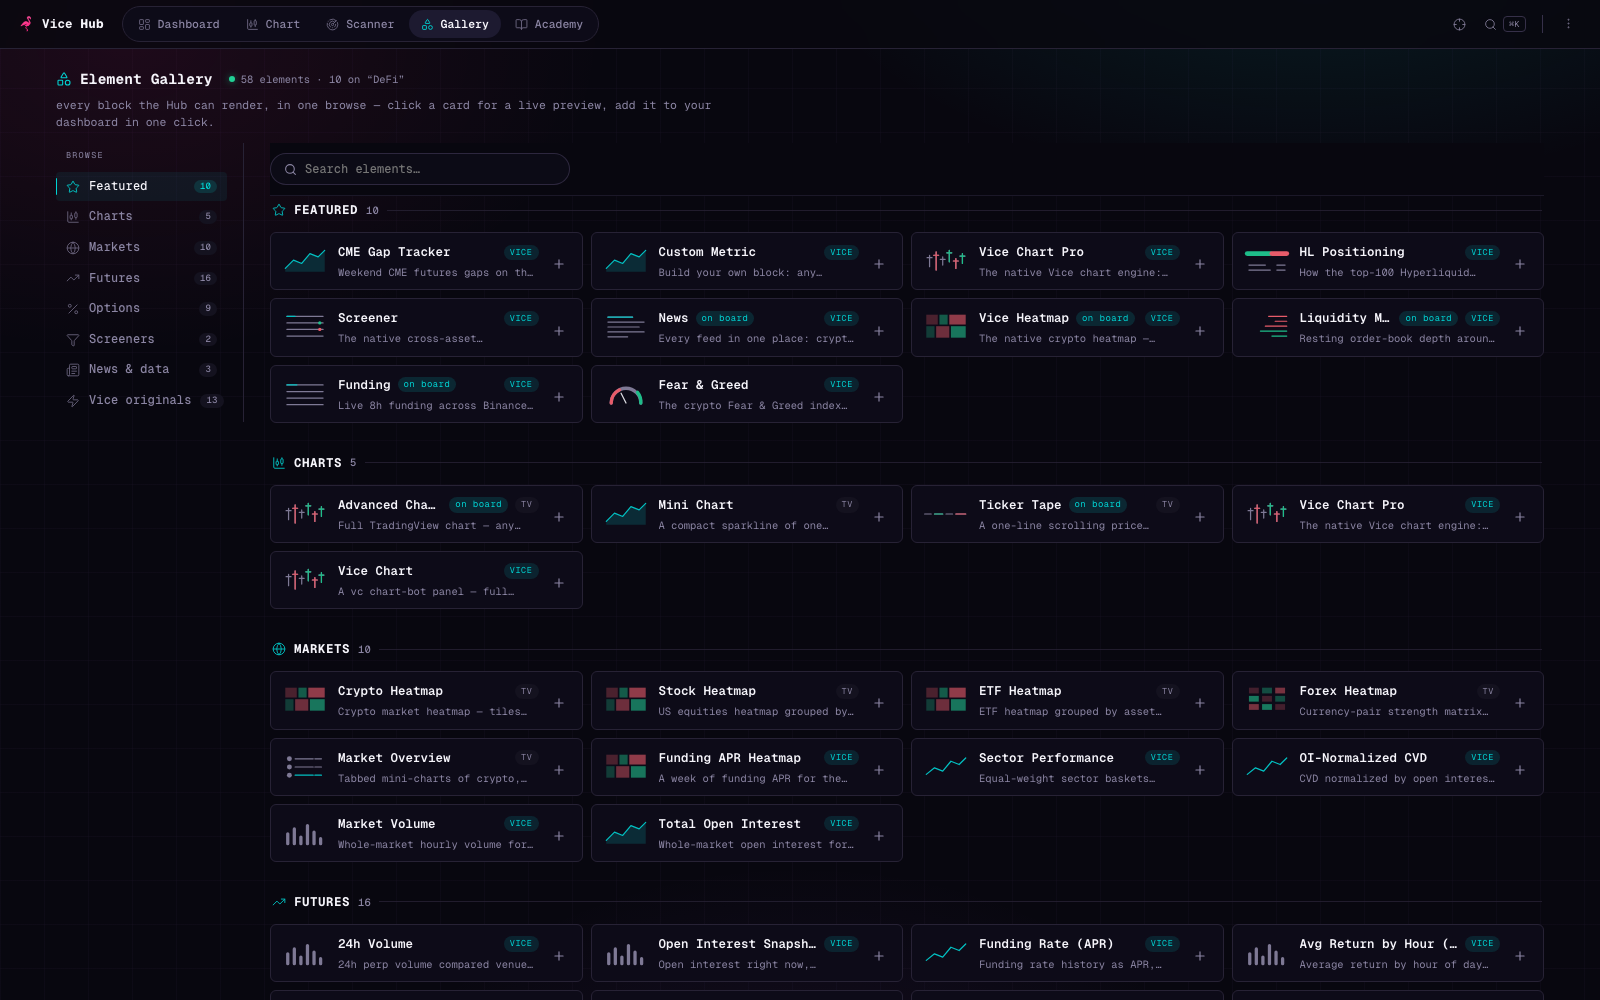Click the Vice Heatmap tile thumbnail
The width and height of the screenshot is (1600, 1000).
coord(946,326)
